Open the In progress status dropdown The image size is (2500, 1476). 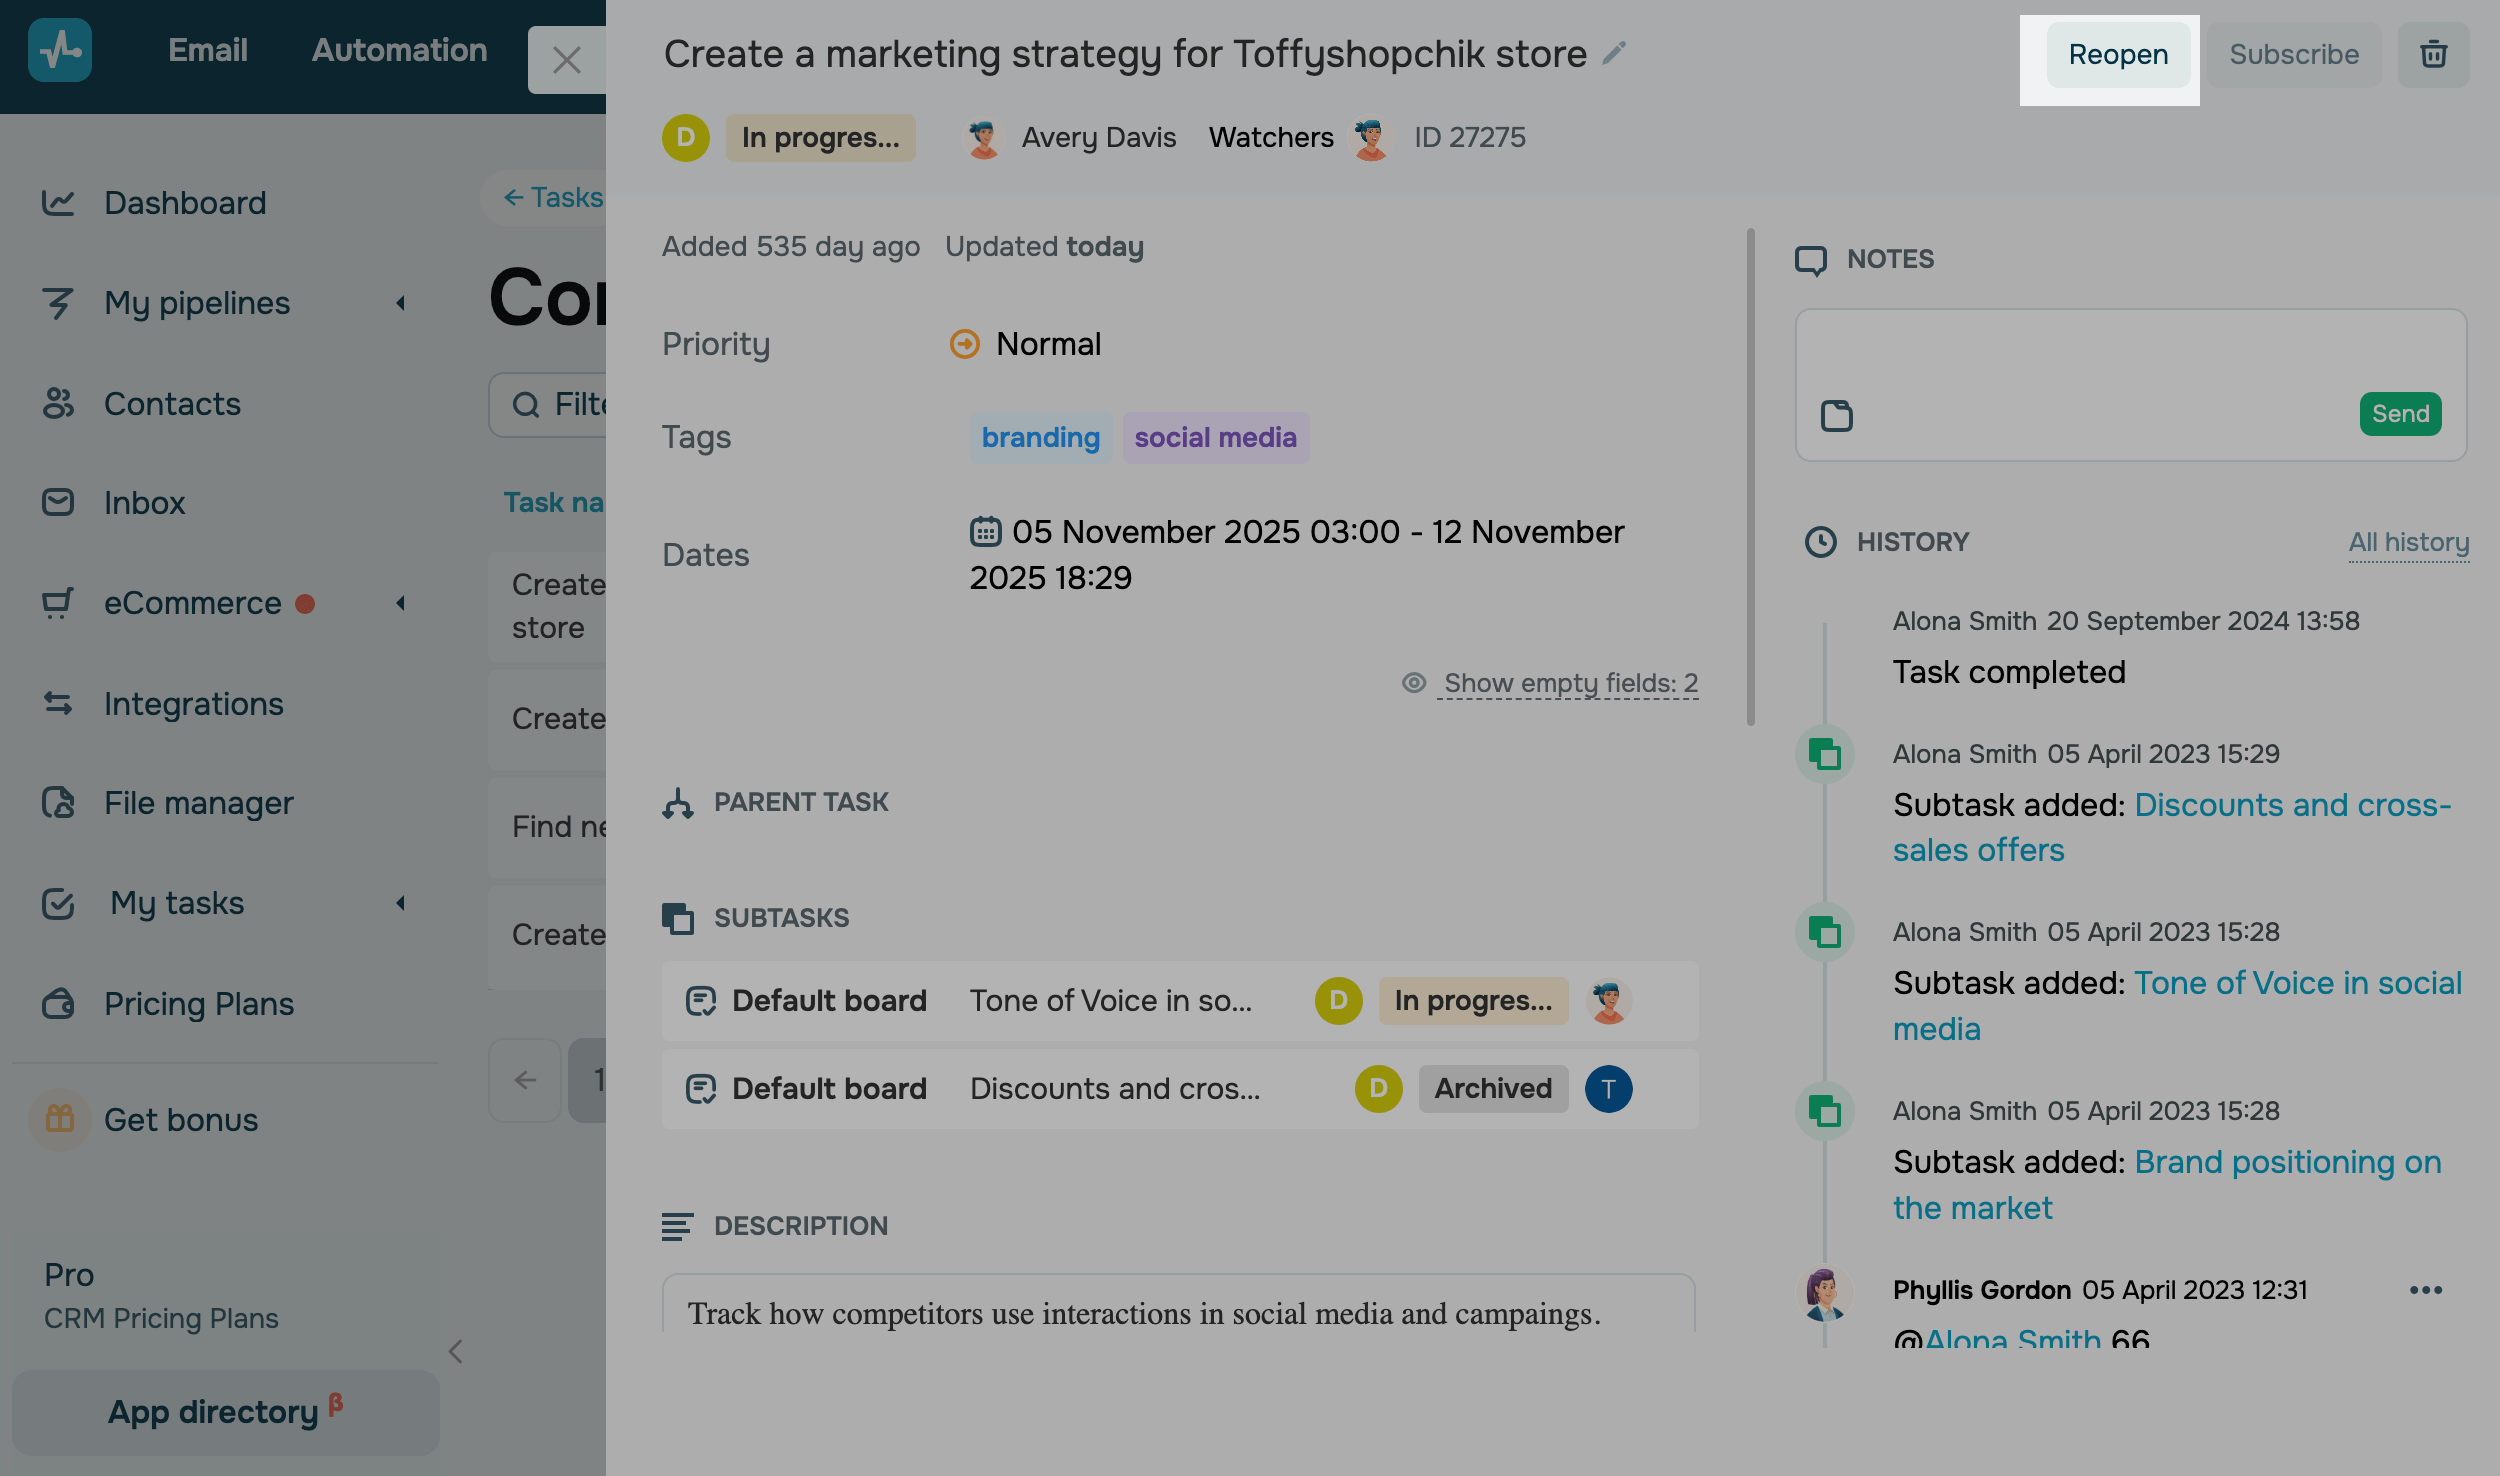820,138
